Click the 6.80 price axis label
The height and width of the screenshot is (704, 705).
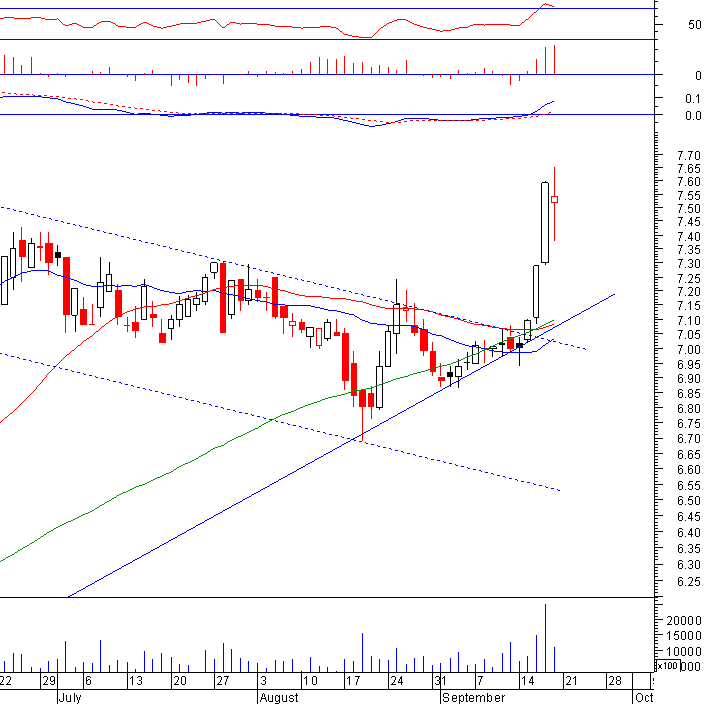[x=688, y=409]
